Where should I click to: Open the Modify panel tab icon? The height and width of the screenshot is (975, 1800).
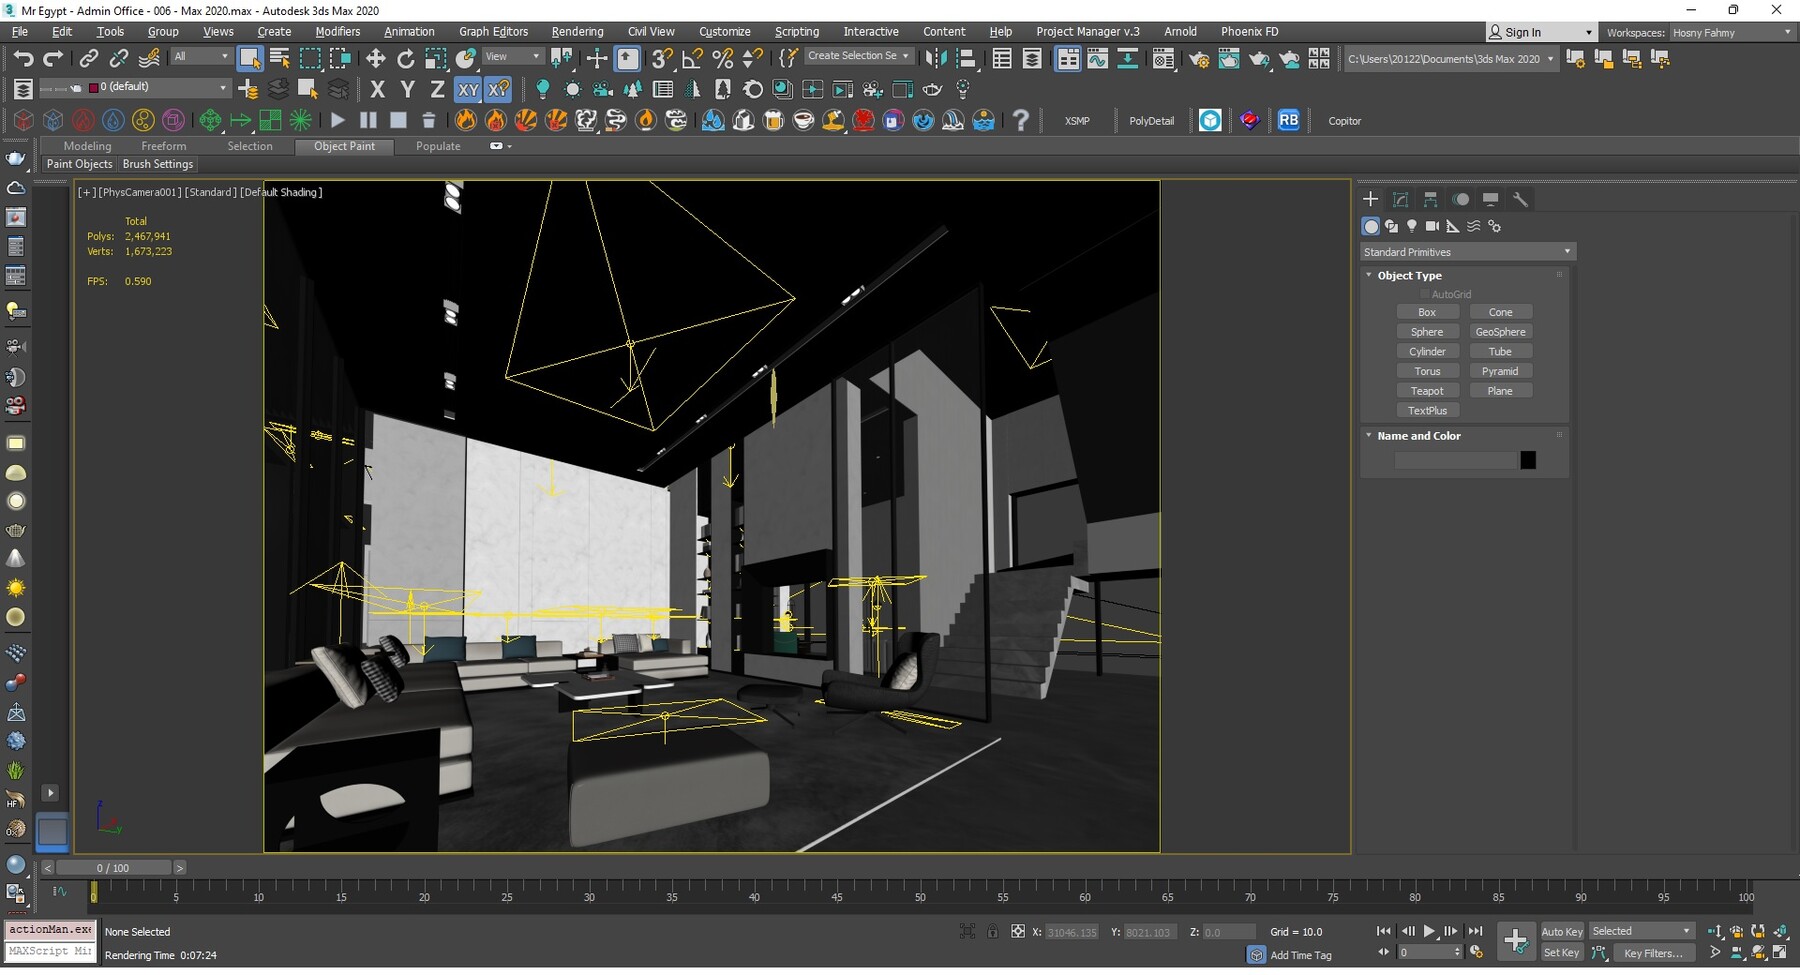(x=1401, y=200)
